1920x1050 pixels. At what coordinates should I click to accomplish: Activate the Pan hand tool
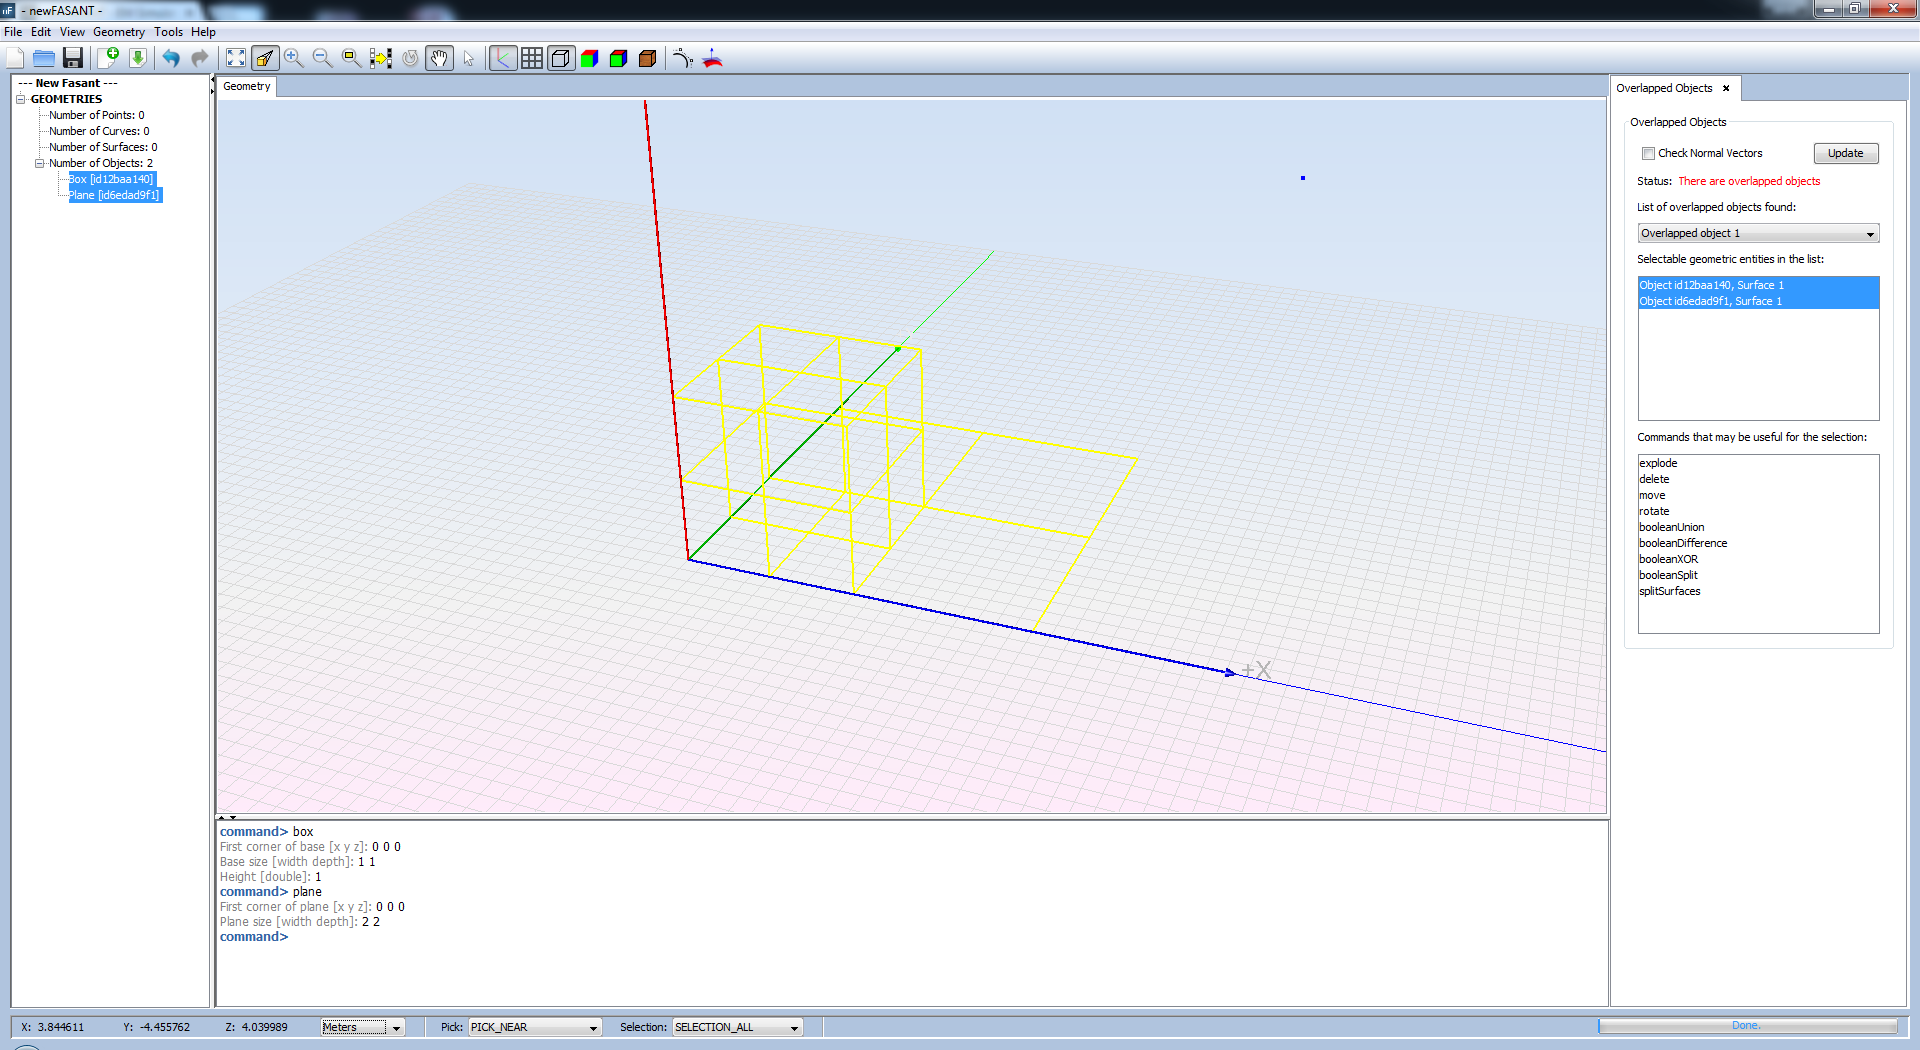[x=439, y=58]
